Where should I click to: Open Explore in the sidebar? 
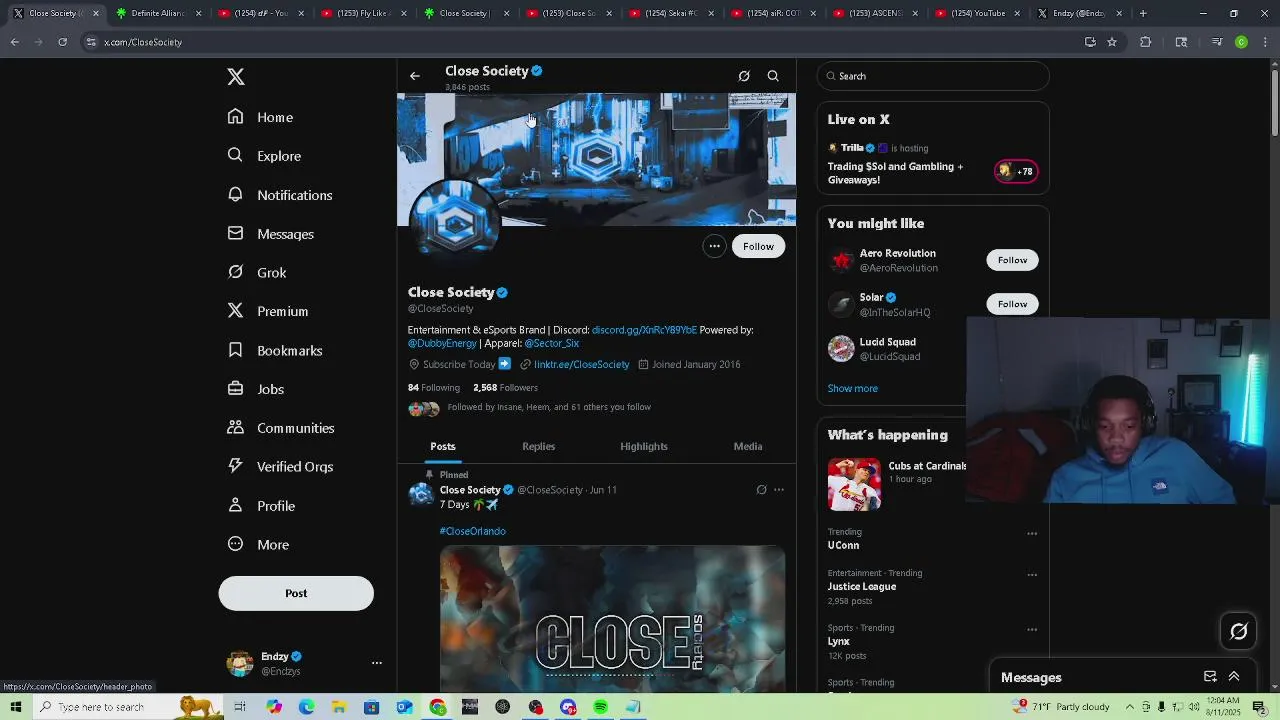[264, 156]
